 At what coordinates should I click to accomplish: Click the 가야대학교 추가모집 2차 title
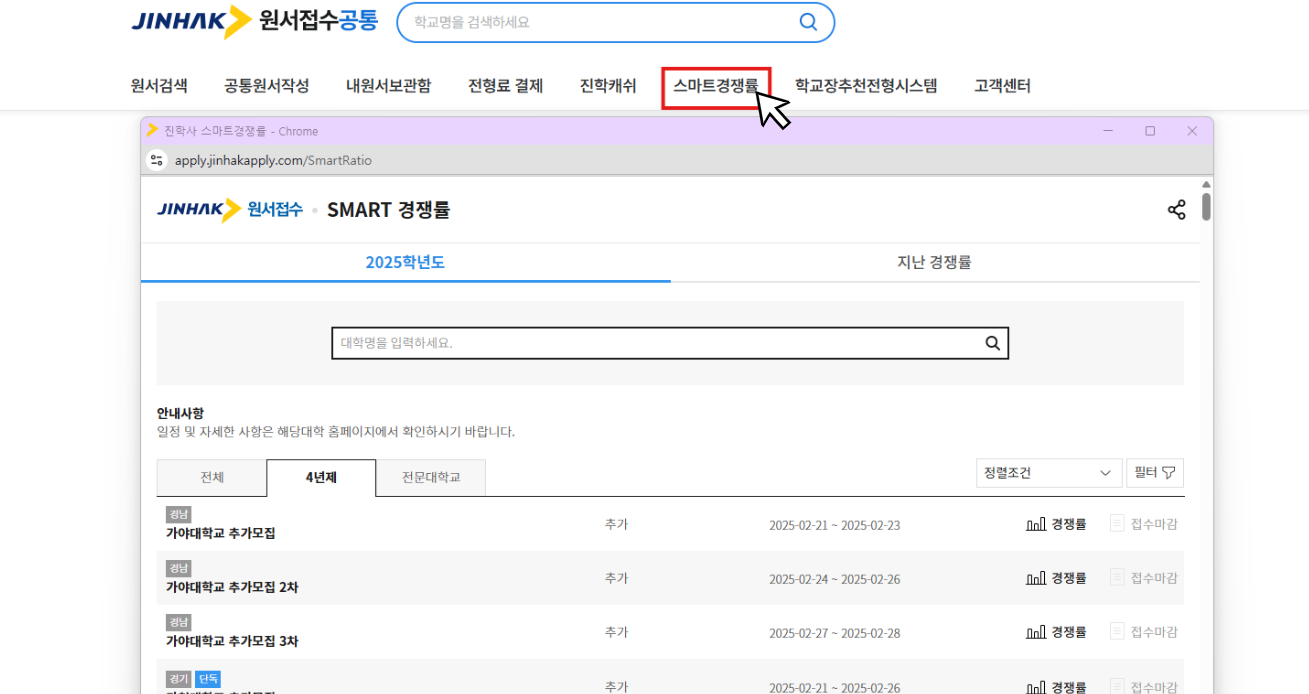point(232,587)
